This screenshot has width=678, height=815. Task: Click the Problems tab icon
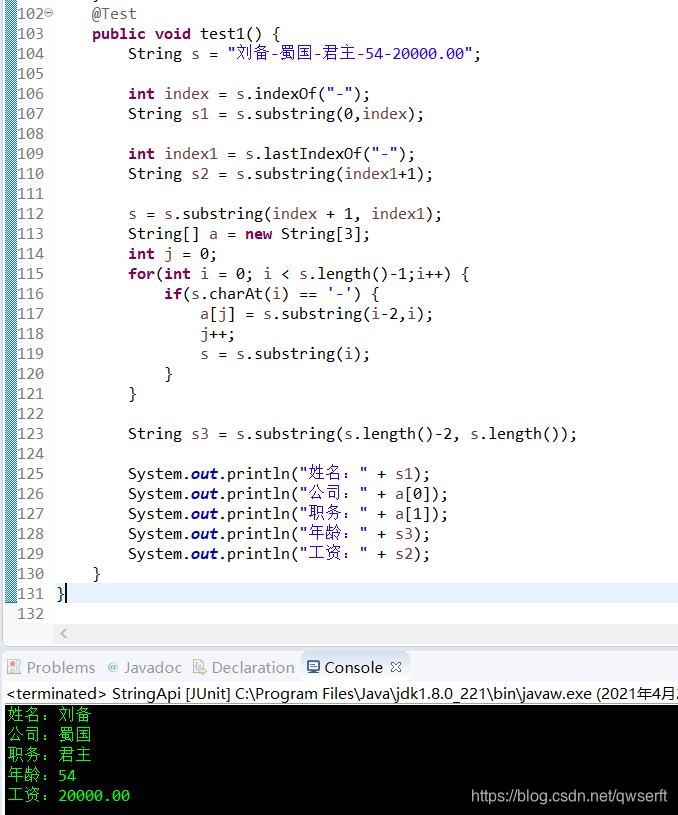click(x=14, y=667)
